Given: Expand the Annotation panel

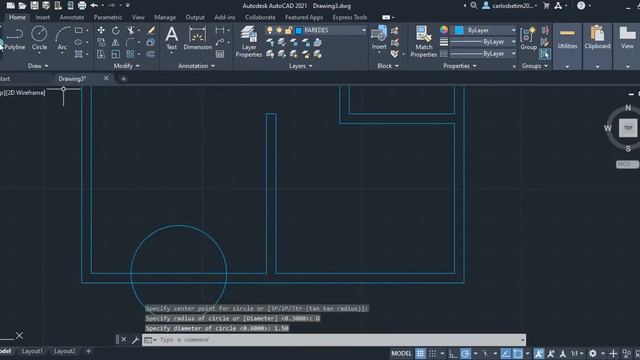Looking at the screenshot, I should coord(196,66).
